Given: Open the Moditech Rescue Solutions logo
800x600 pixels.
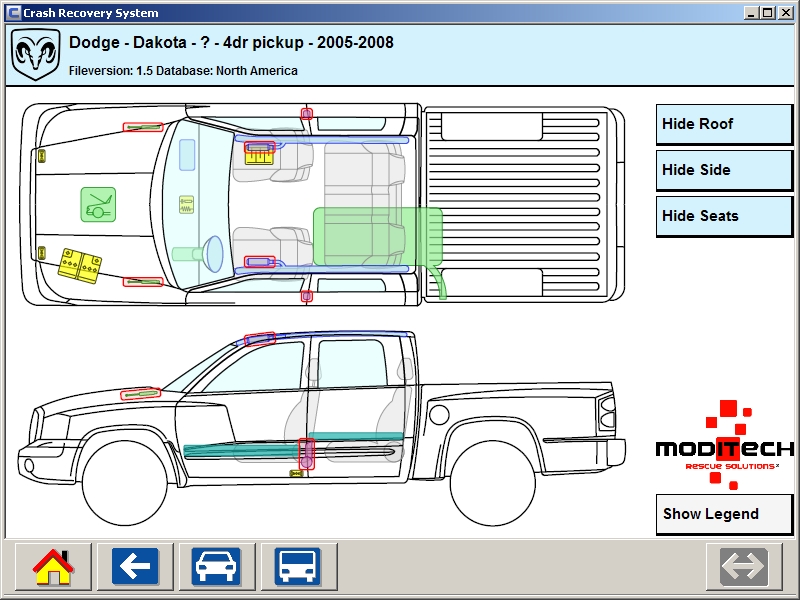Looking at the screenshot, I should tap(724, 447).
